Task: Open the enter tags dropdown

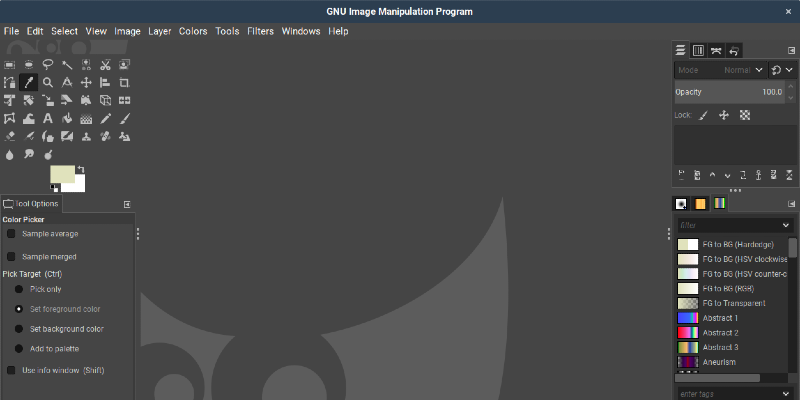Action: click(786, 394)
